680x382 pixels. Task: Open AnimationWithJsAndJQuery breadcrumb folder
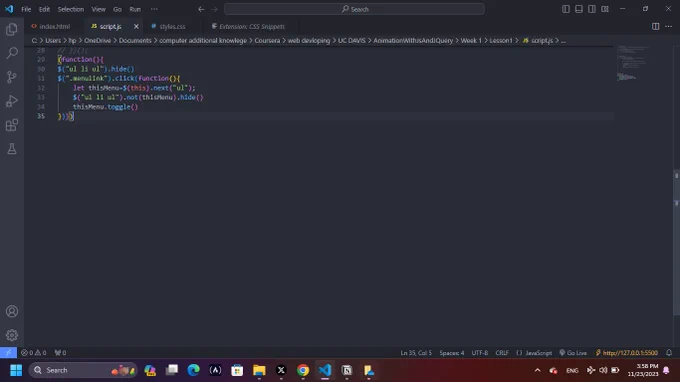(x=413, y=40)
